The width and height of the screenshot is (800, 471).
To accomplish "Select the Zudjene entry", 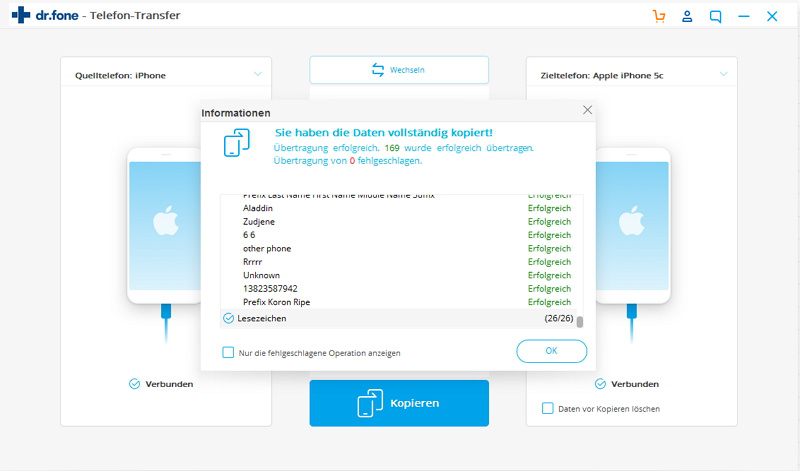I will coord(259,221).
